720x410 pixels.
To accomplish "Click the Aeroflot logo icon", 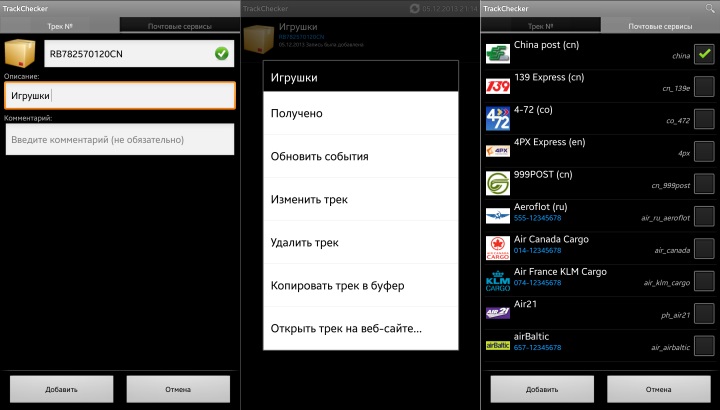I will point(498,215).
